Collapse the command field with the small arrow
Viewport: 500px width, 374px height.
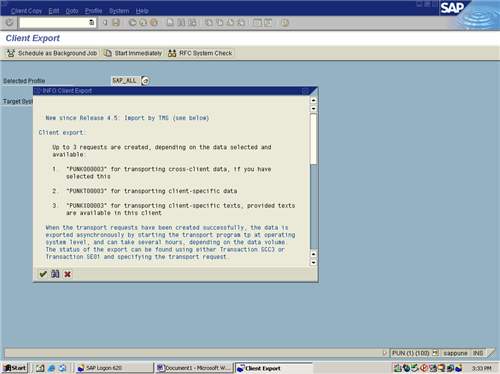[x=105, y=23]
